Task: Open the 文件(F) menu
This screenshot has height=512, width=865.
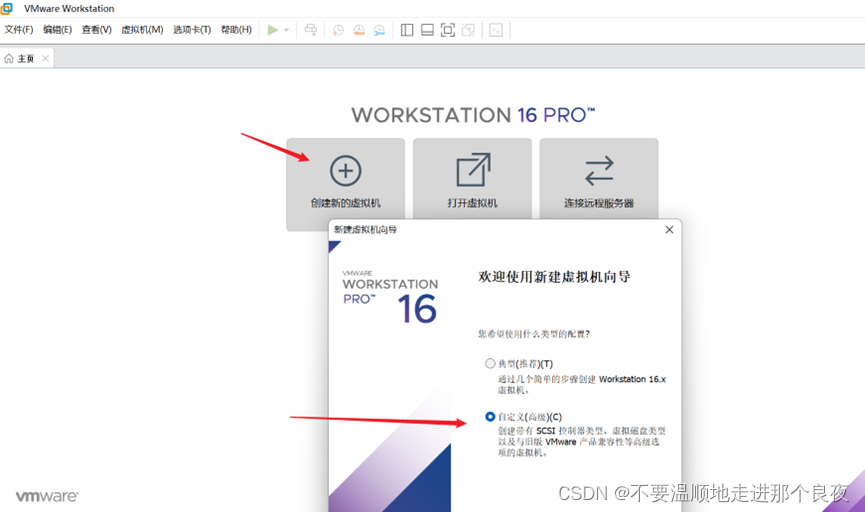Action: coord(19,30)
